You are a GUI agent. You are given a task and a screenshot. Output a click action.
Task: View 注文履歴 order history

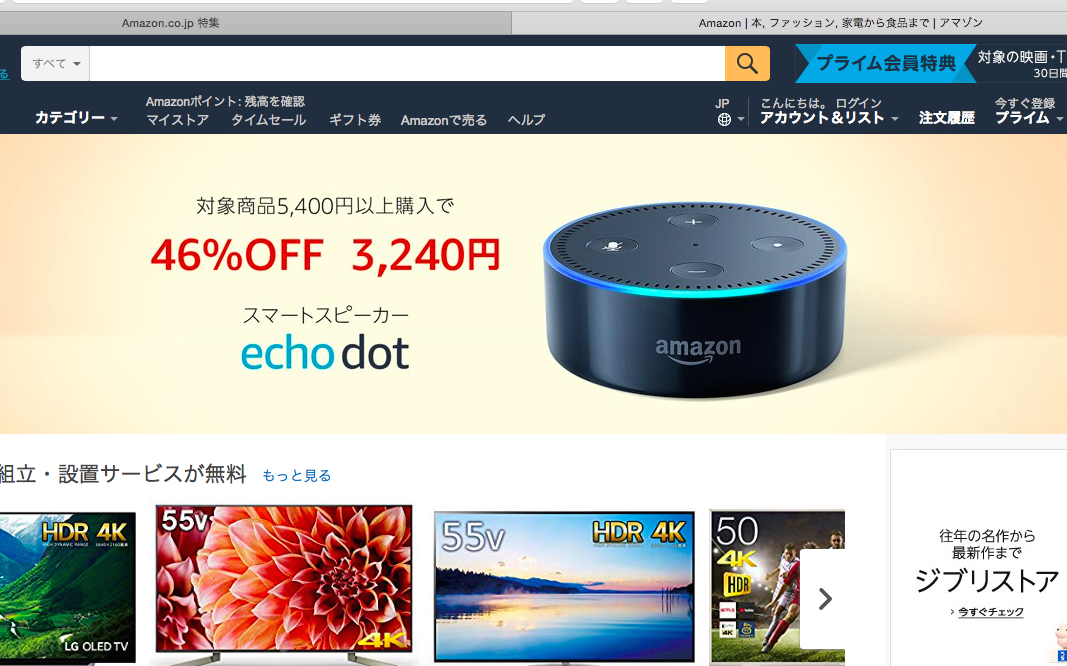click(x=947, y=118)
